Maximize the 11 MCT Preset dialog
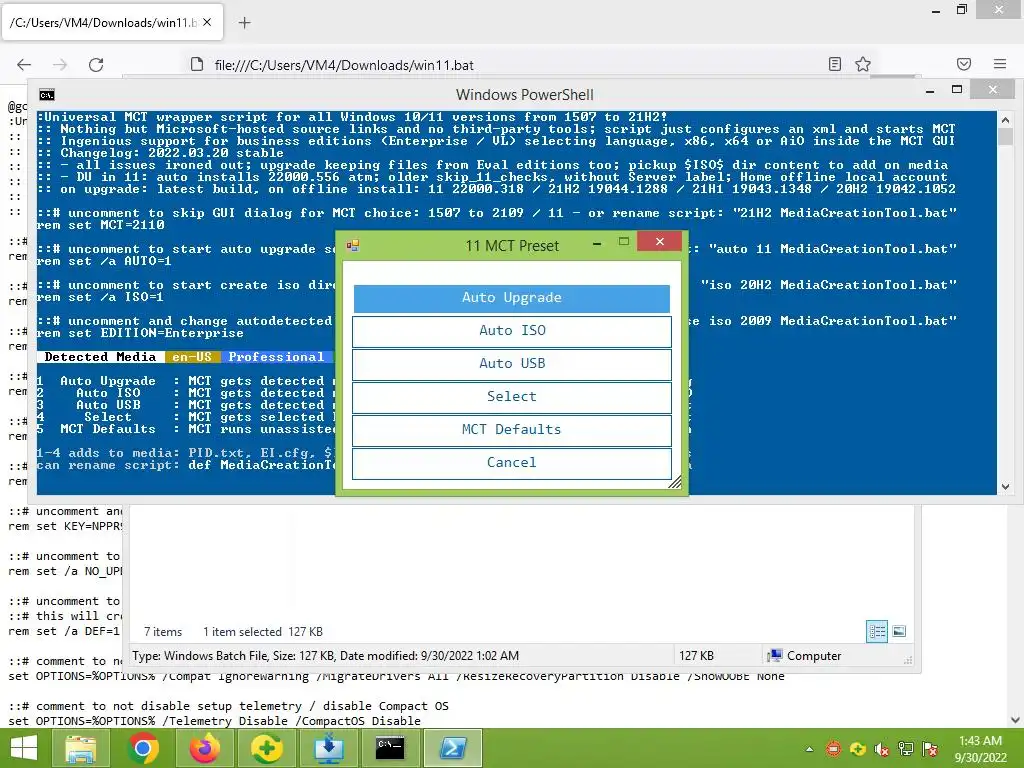This screenshot has width=1024, height=768. coord(624,242)
